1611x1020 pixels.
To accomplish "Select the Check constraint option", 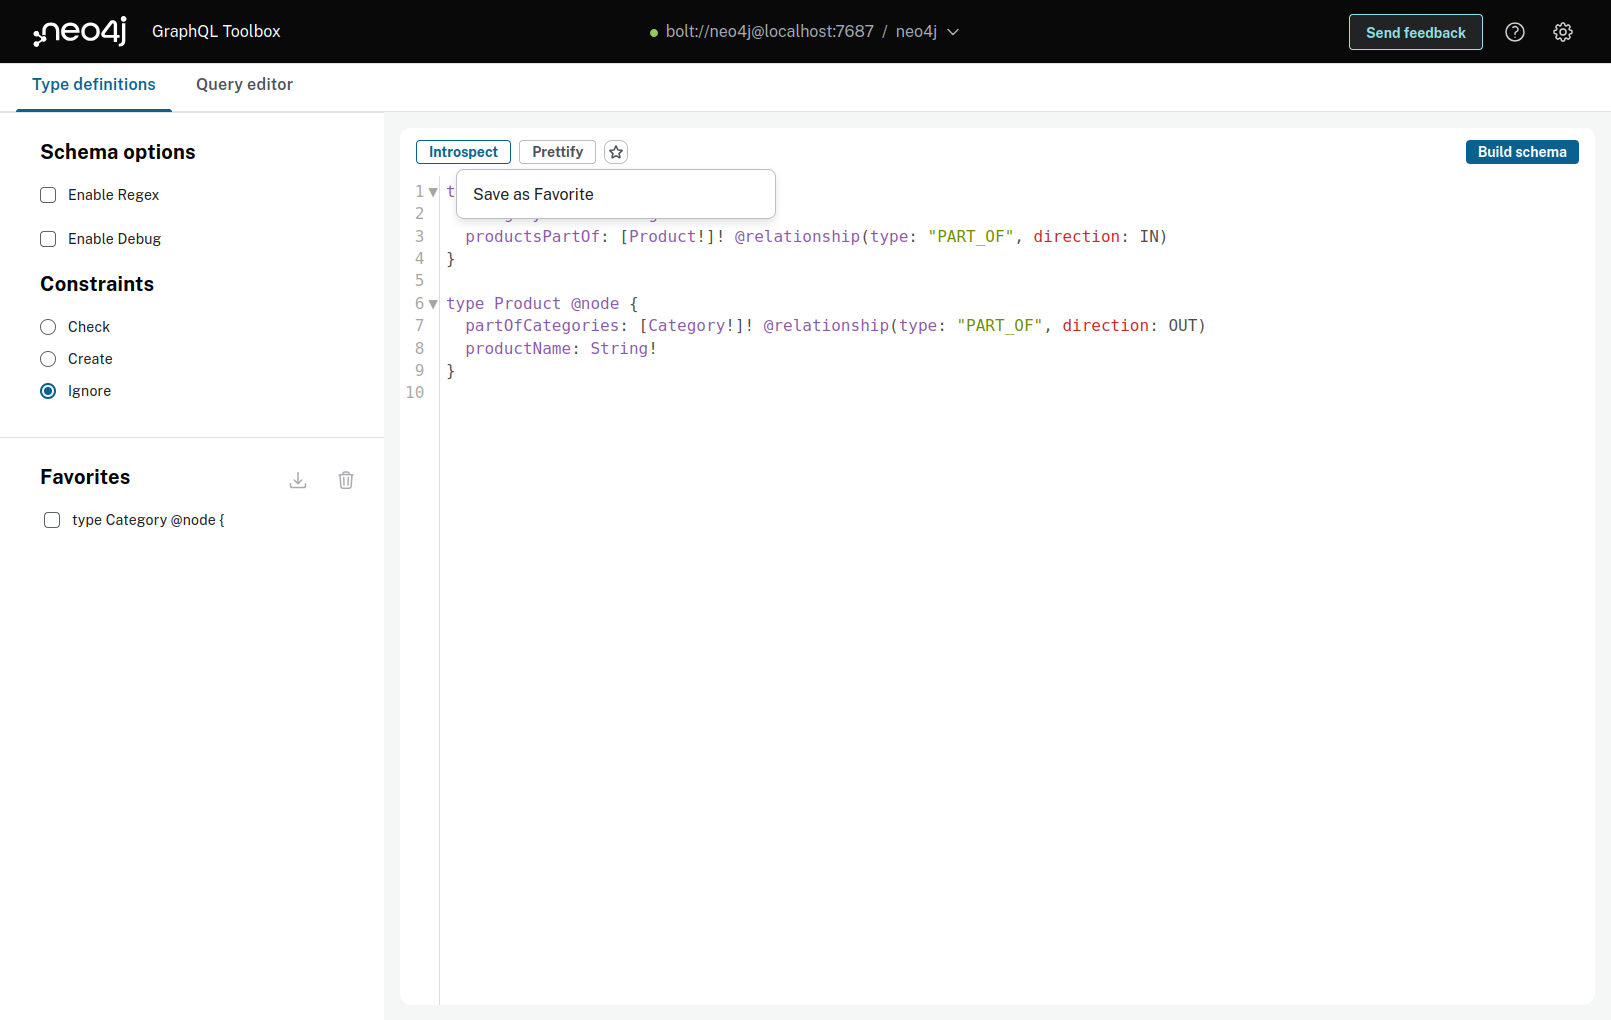I will [48, 327].
